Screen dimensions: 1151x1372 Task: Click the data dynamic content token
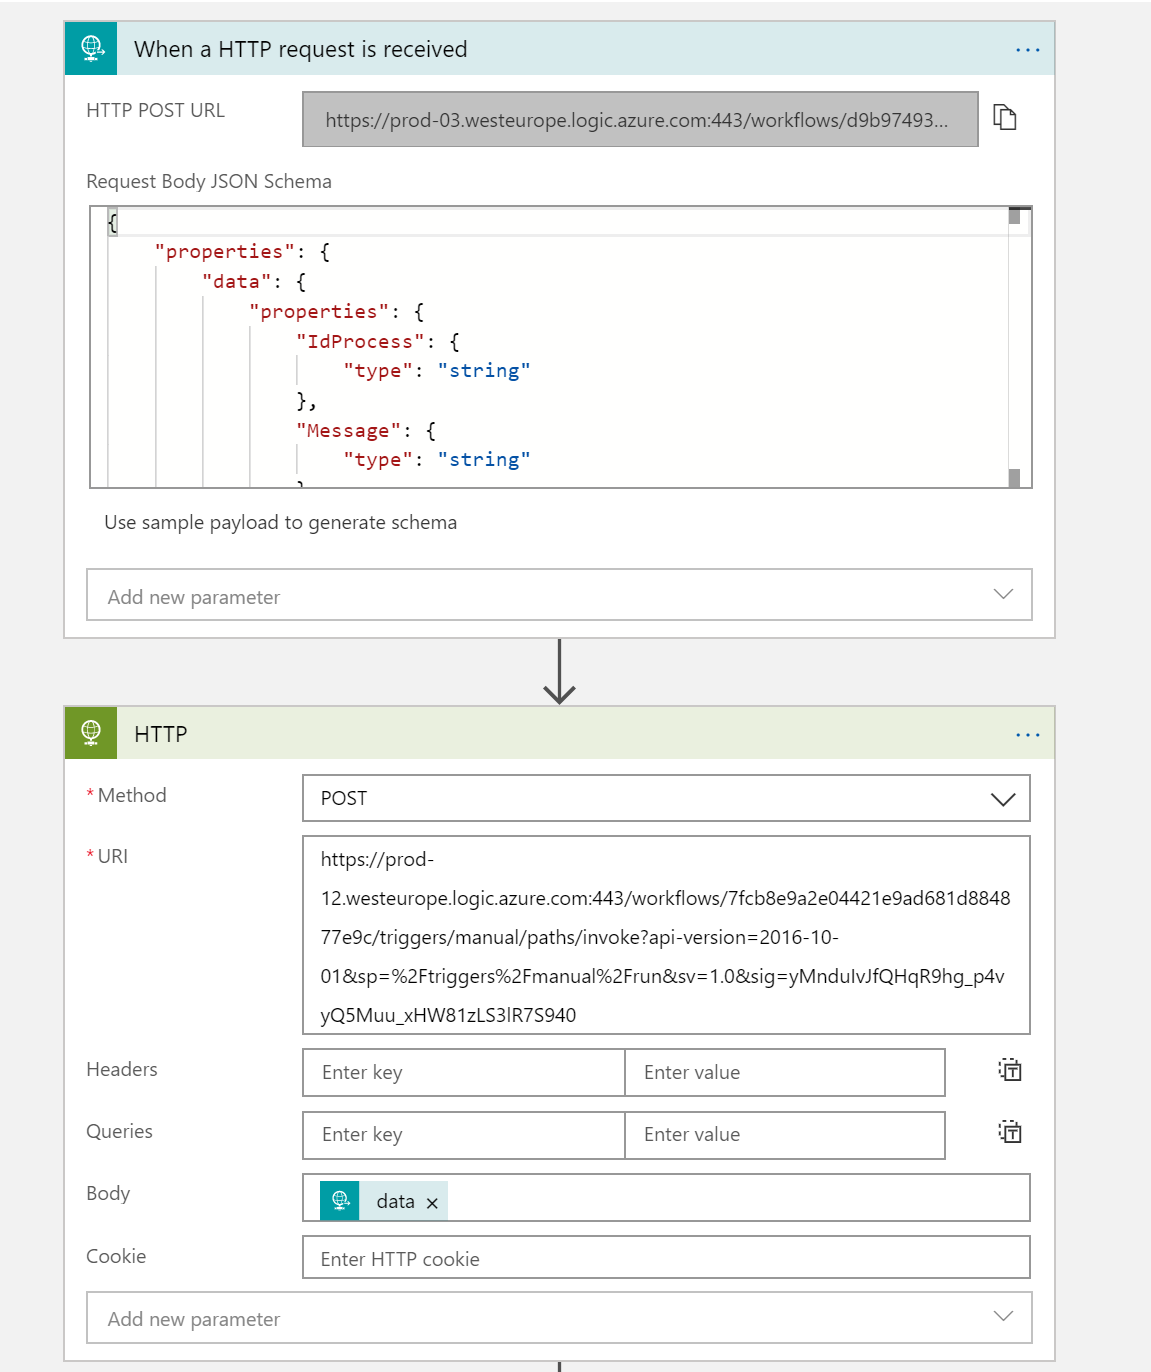coord(394,1201)
